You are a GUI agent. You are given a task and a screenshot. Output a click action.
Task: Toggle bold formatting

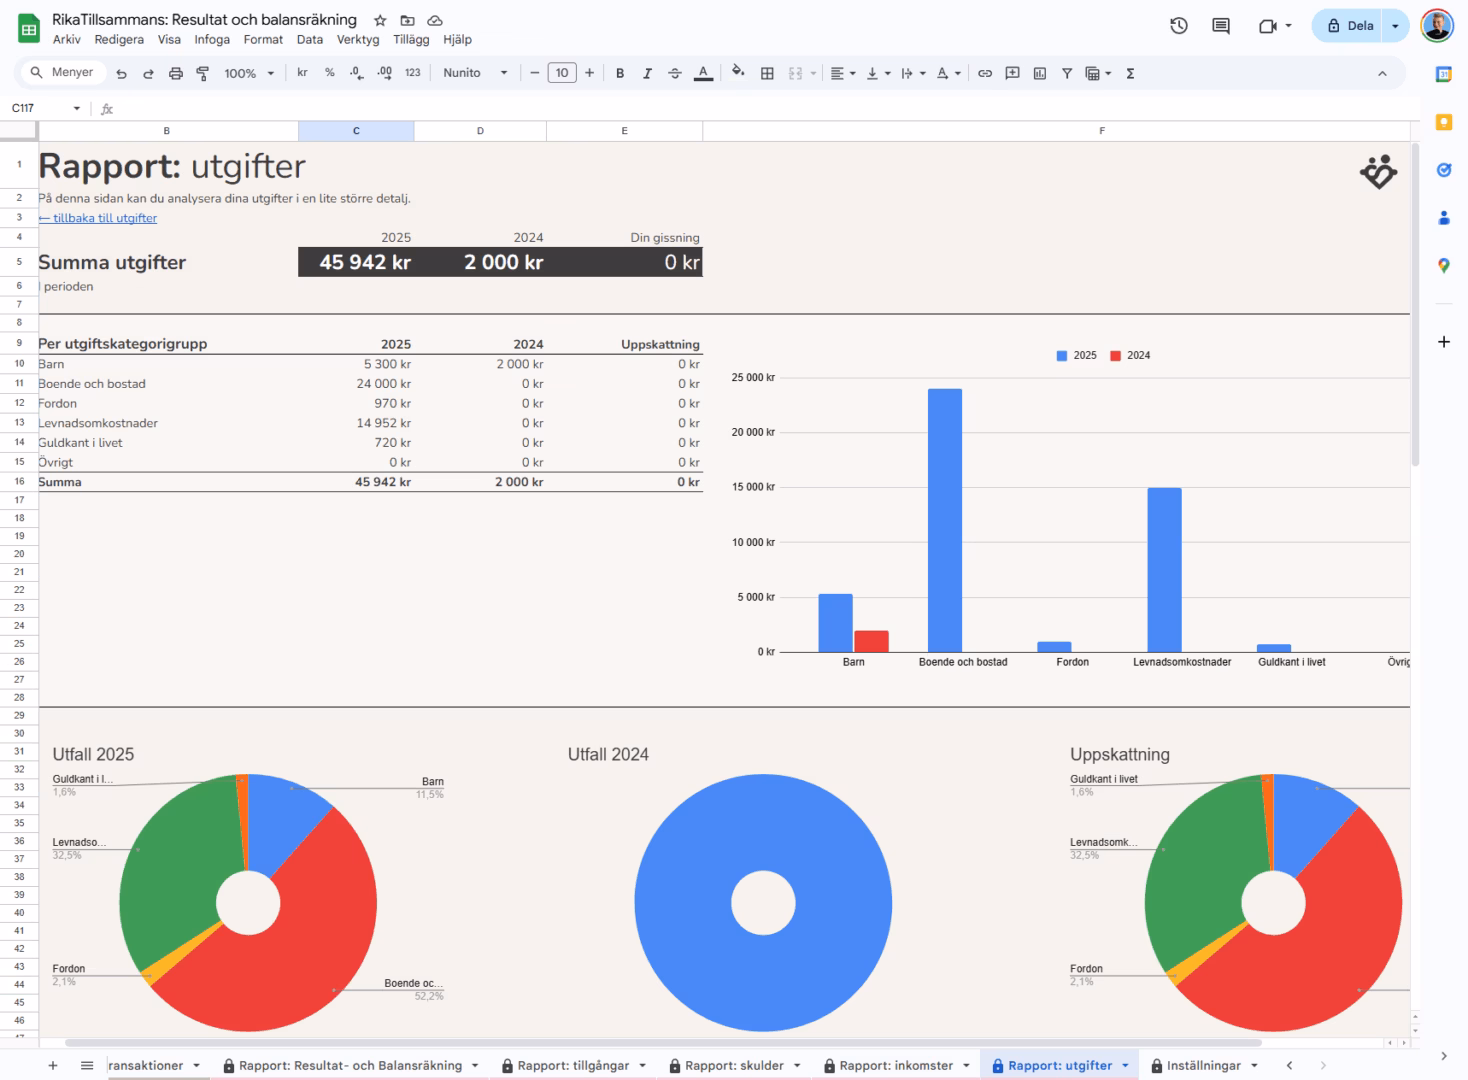tap(620, 73)
